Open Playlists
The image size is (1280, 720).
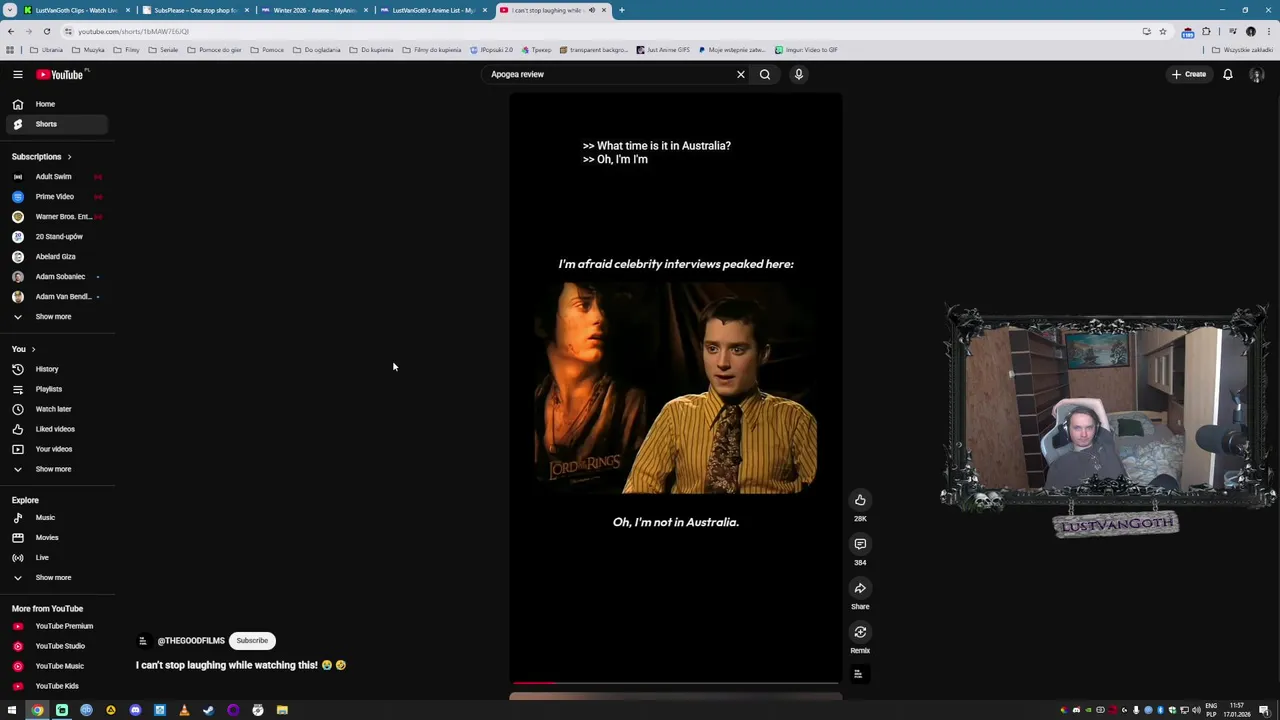point(55,389)
